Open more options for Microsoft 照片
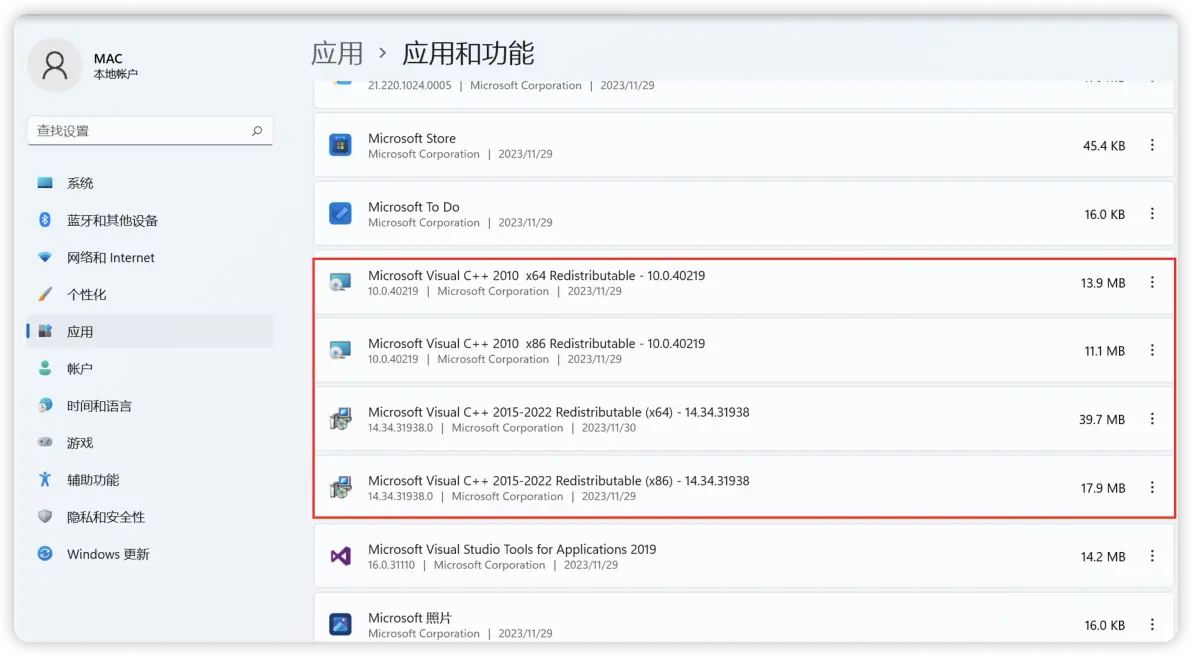 [x=1152, y=624]
